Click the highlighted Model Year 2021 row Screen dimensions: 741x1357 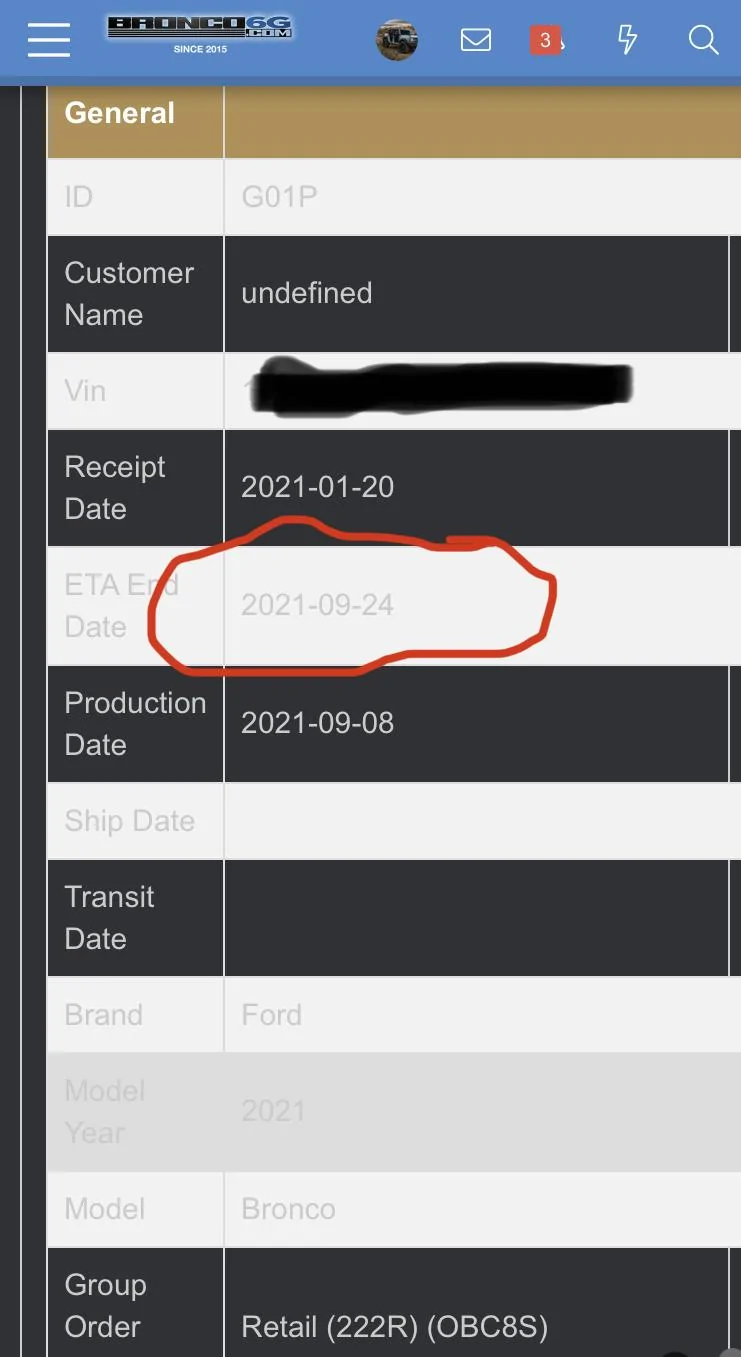(x=394, y=1112)
